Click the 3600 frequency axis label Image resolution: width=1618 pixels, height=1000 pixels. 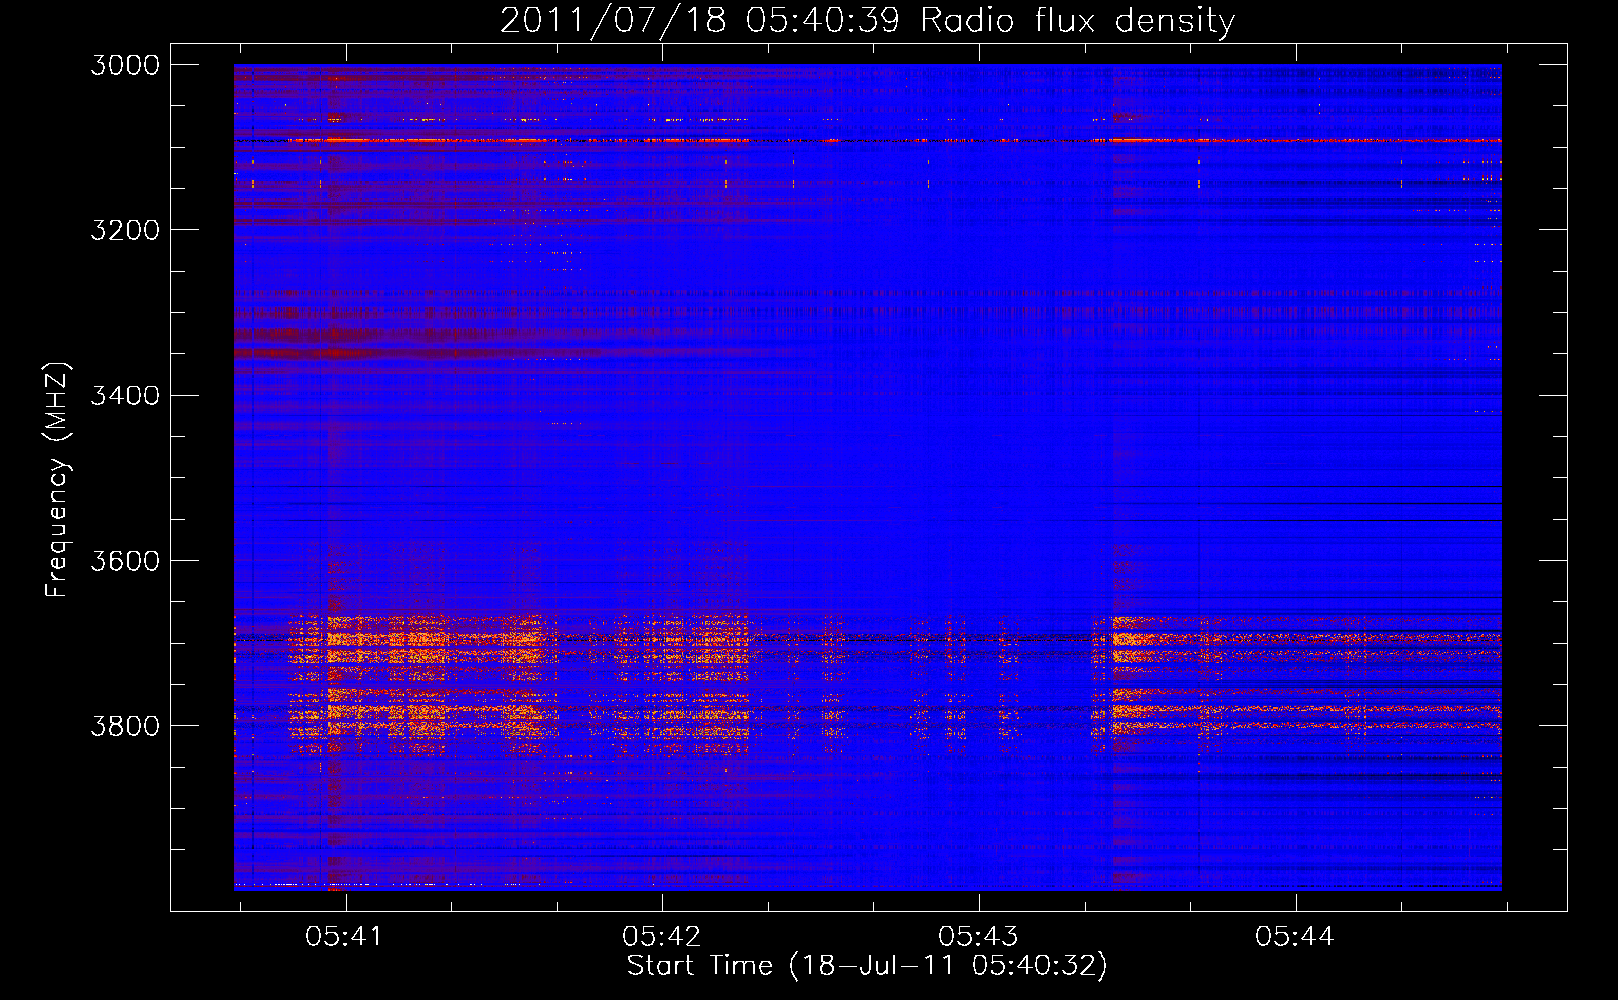125,560
